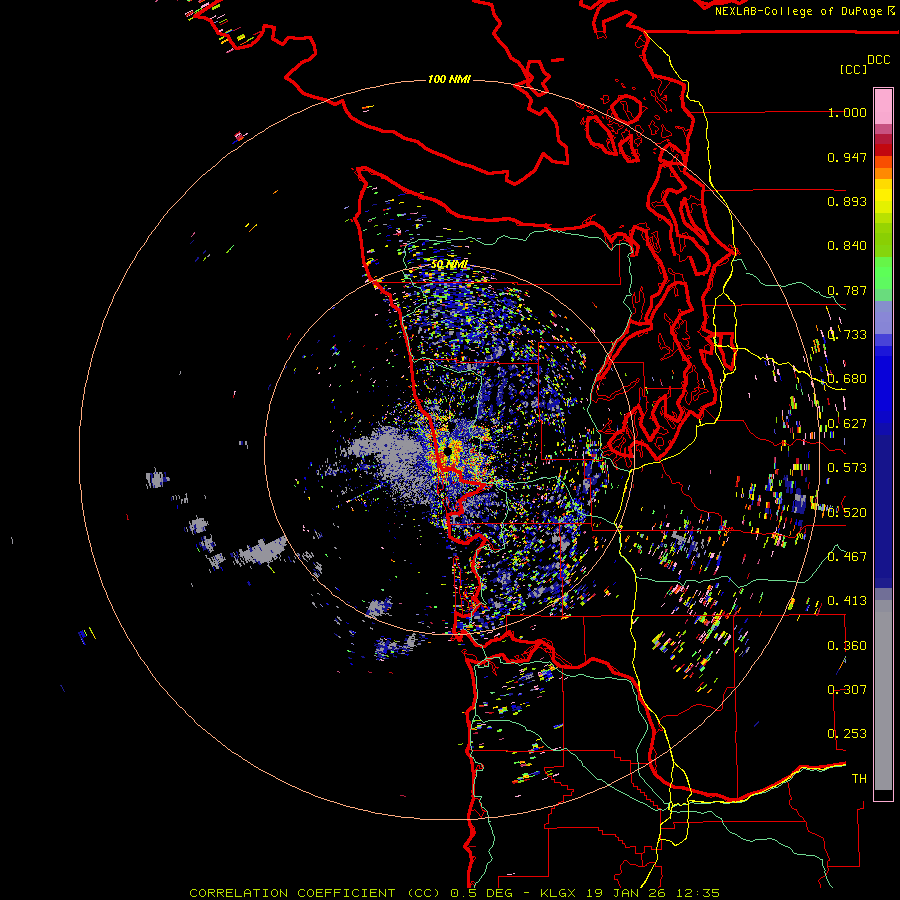Click the 0.947 color scale value
Screen dimensions: 900x900
tap(847, 157)
